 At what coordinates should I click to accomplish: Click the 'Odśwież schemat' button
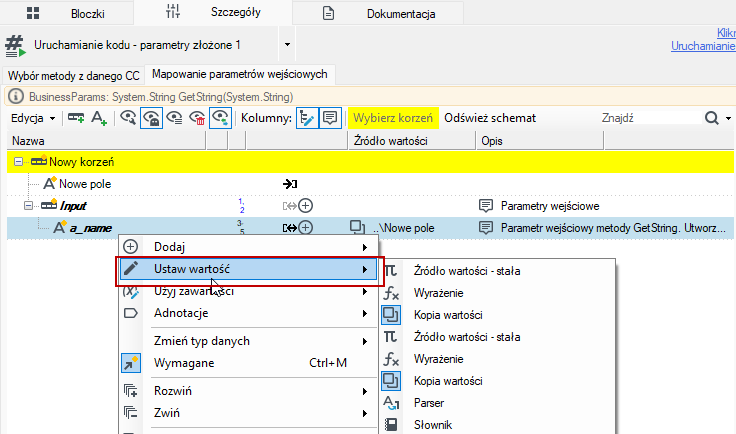pos(490,118)
